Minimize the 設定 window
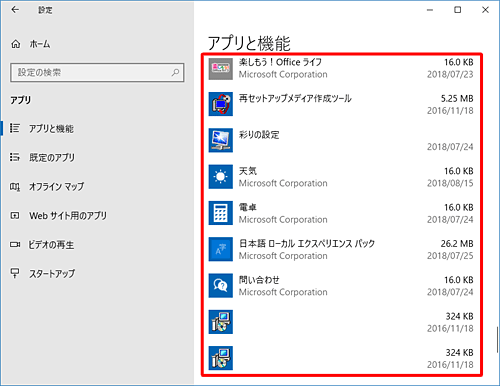 [430, 10]
